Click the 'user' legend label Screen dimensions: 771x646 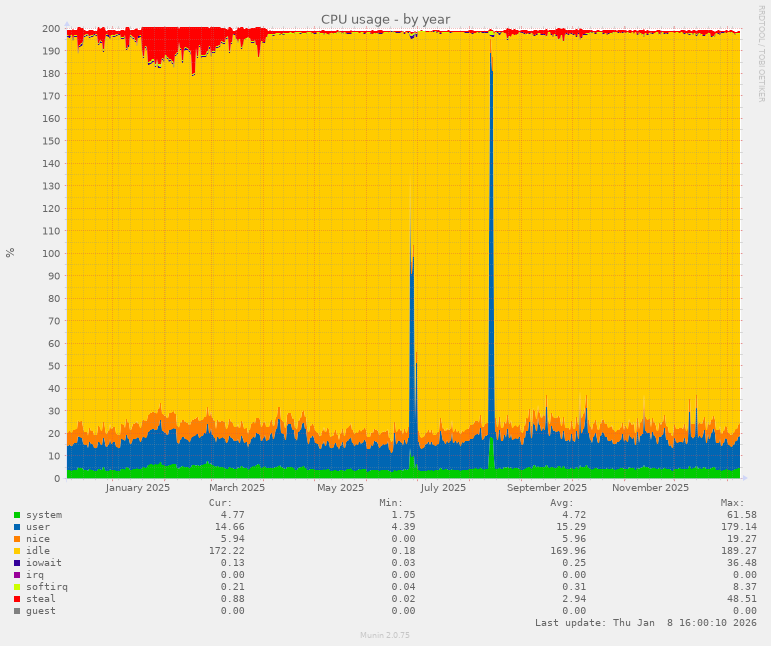click(38, 527)
